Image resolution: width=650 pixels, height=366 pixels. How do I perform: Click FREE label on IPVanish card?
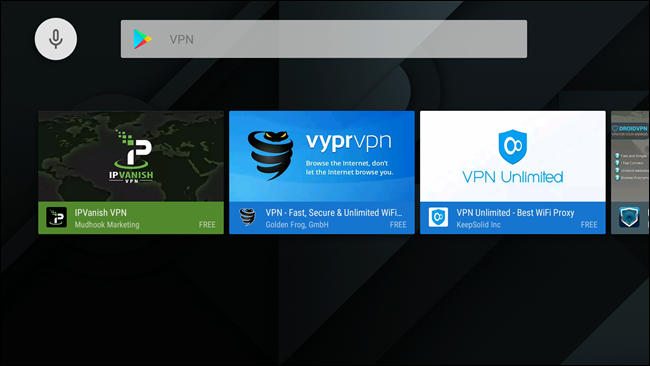pyautogui.click(x=207, y=225)
